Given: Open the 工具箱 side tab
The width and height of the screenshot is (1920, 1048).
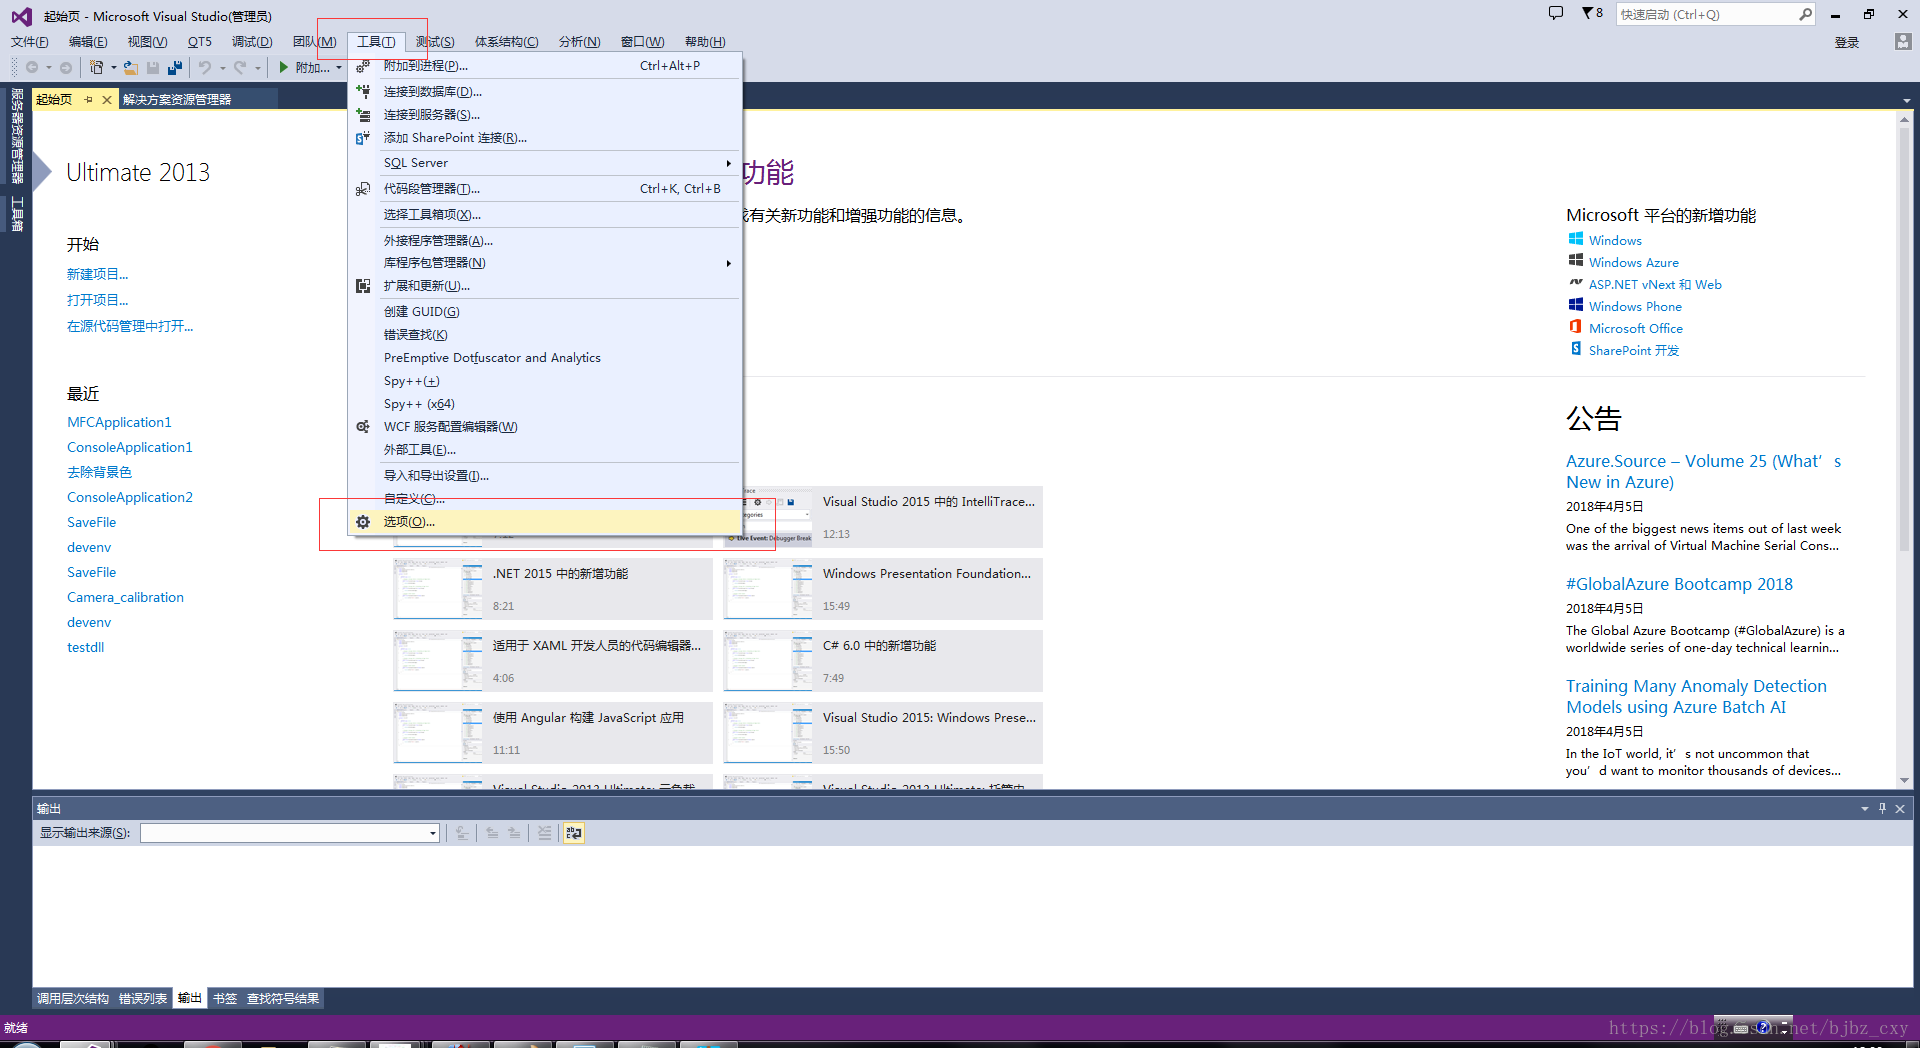Looking at the screenshot, I should (x=17, y=214).
